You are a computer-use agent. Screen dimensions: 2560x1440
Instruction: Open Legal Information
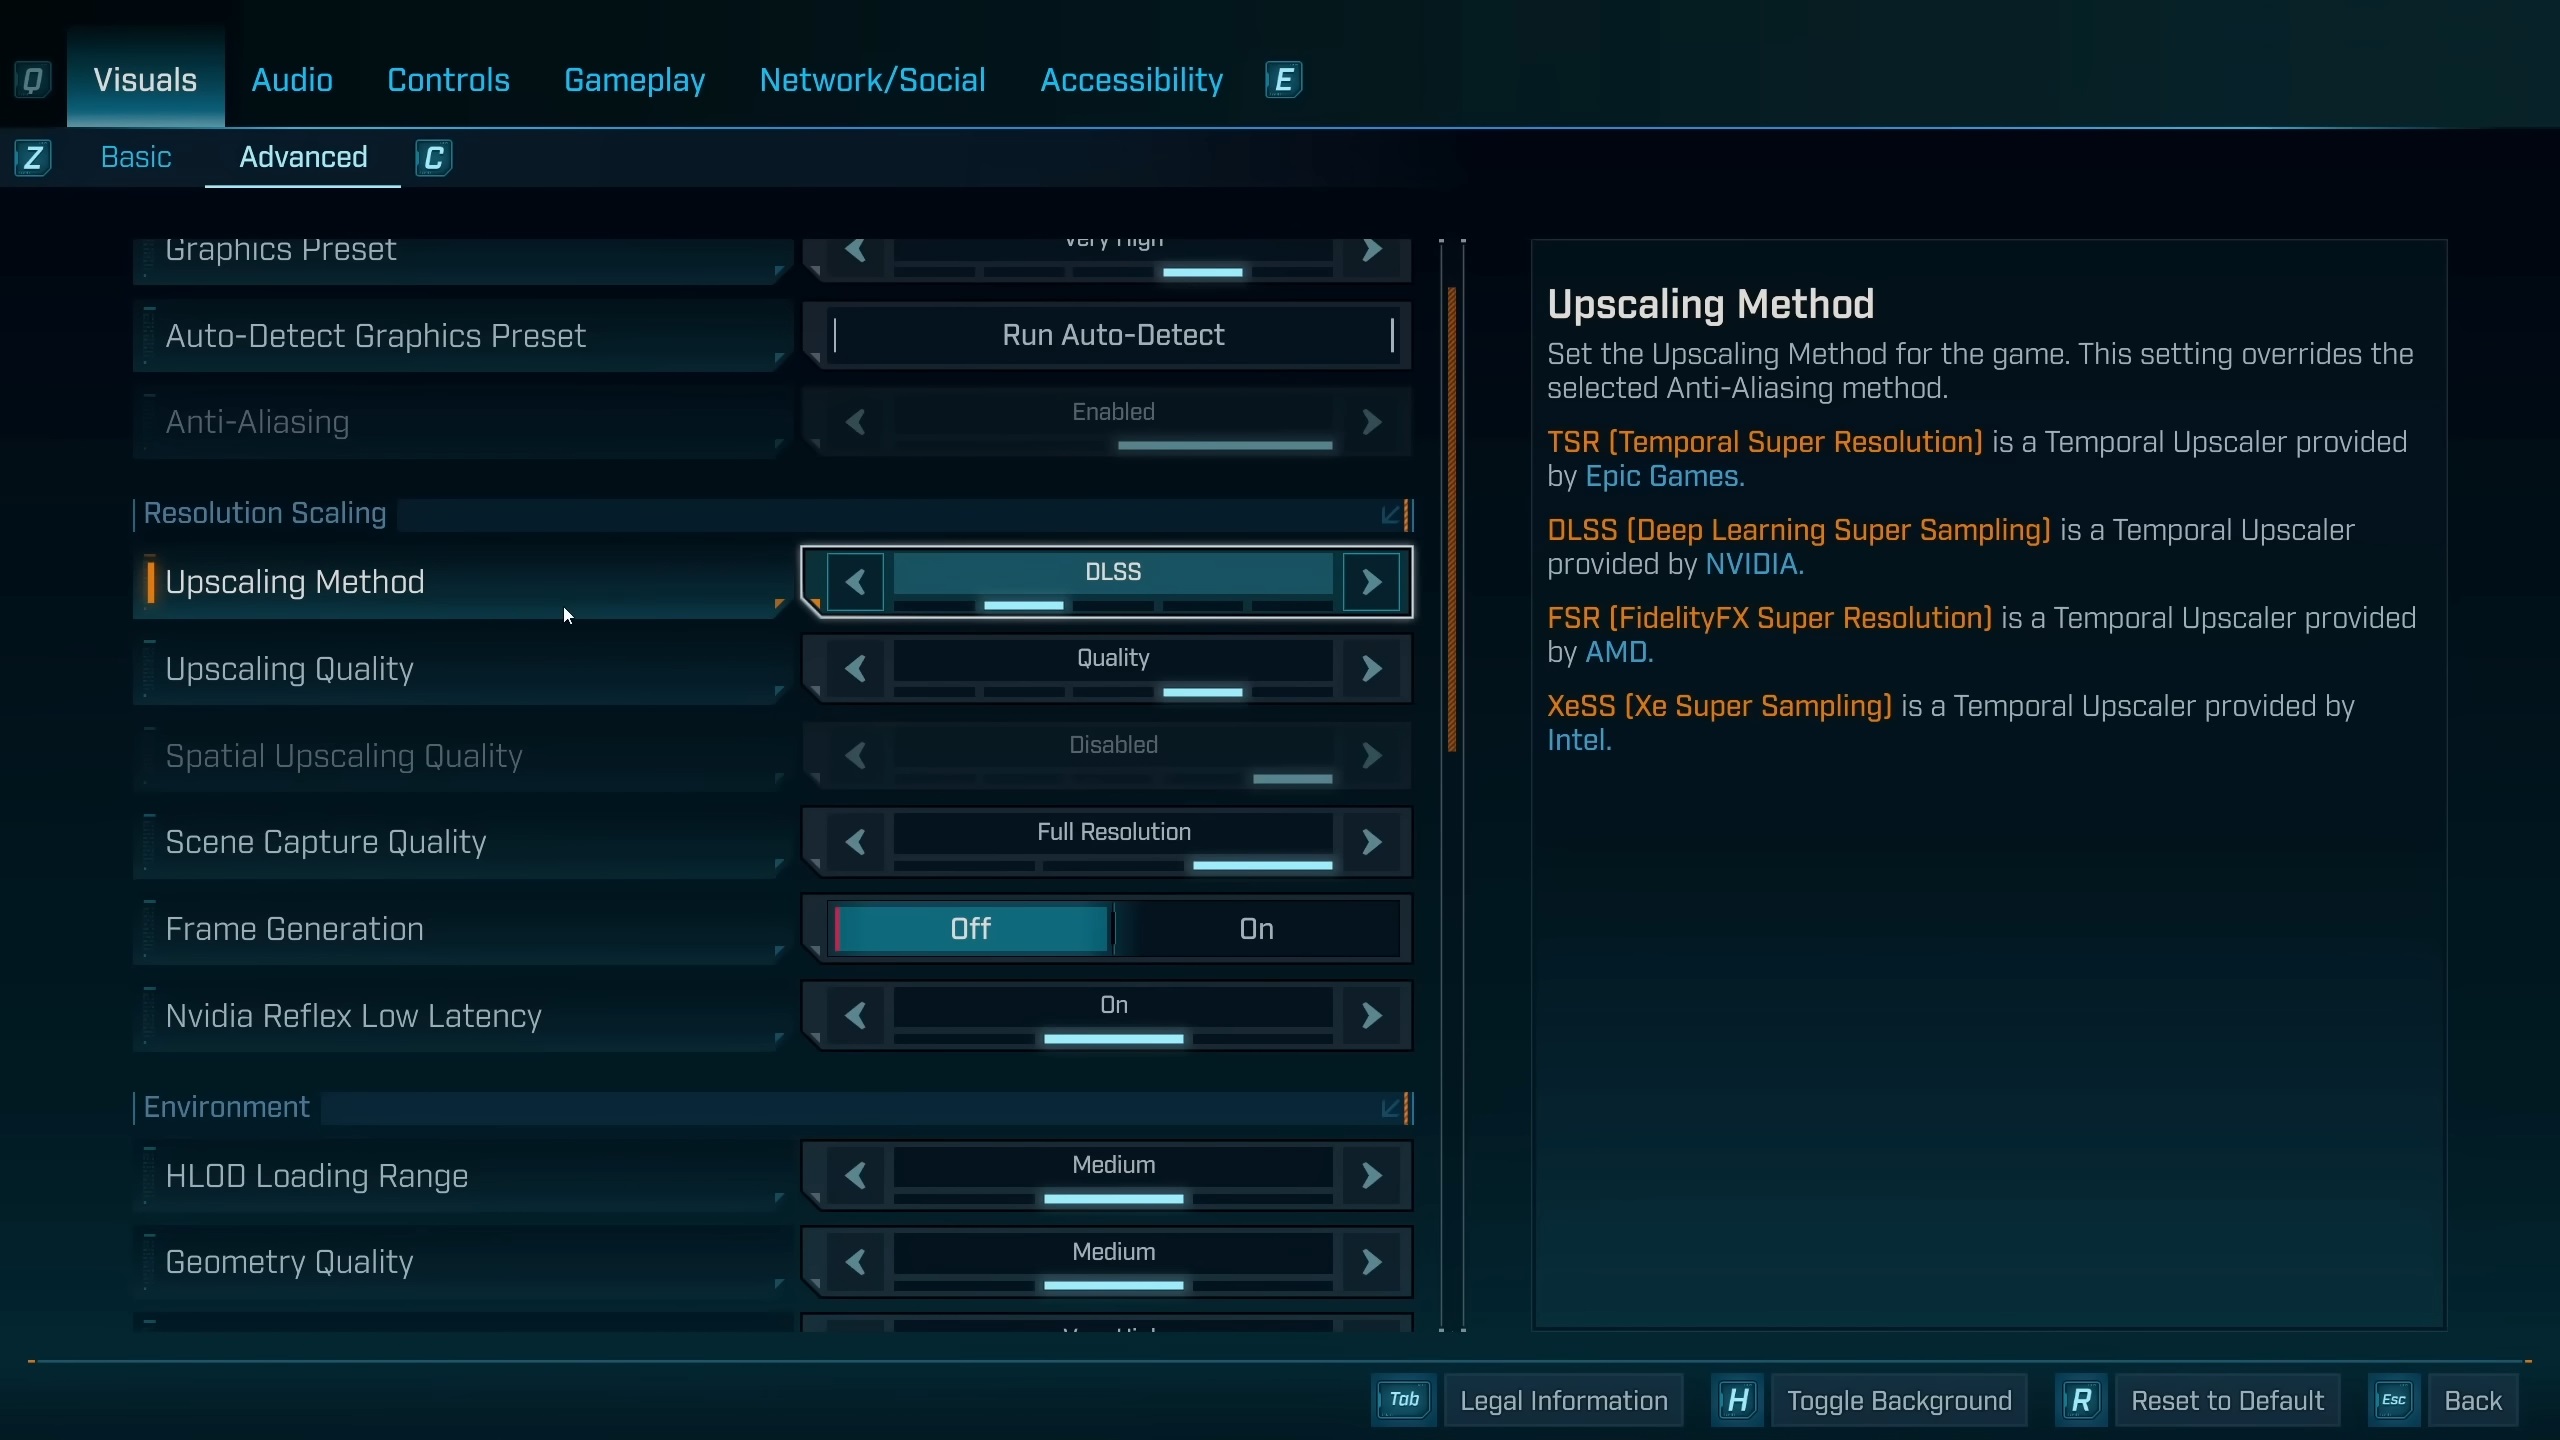point(1564,1400)
